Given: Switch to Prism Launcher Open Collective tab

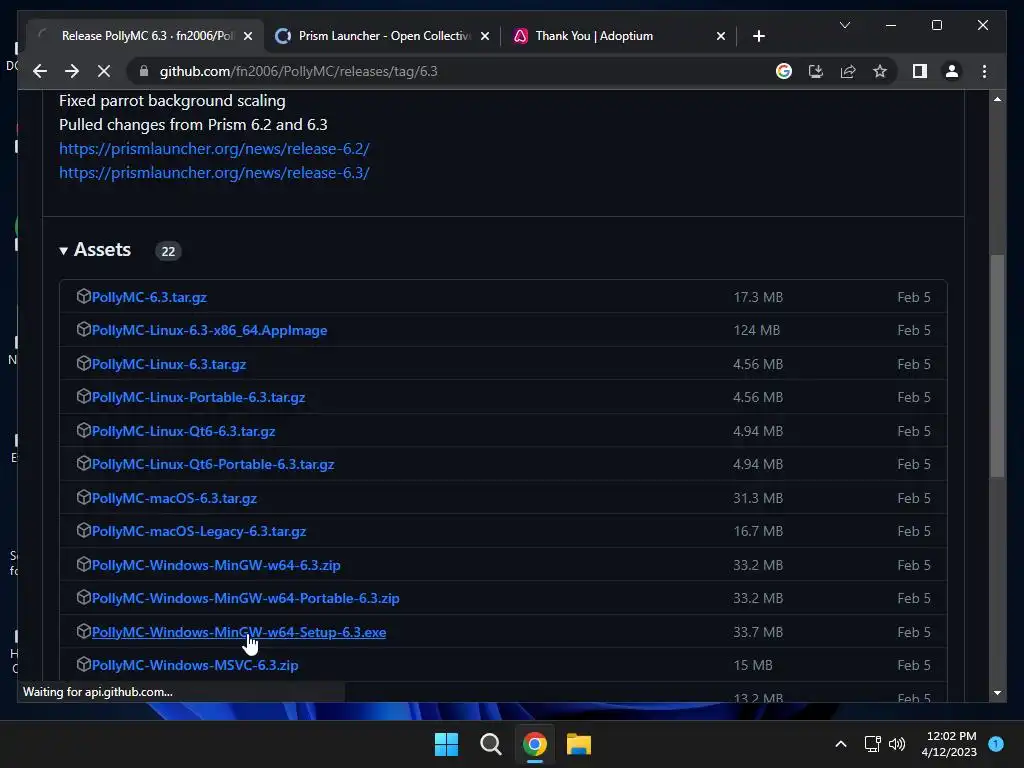Looking at the screenshot, I should 383,36.
